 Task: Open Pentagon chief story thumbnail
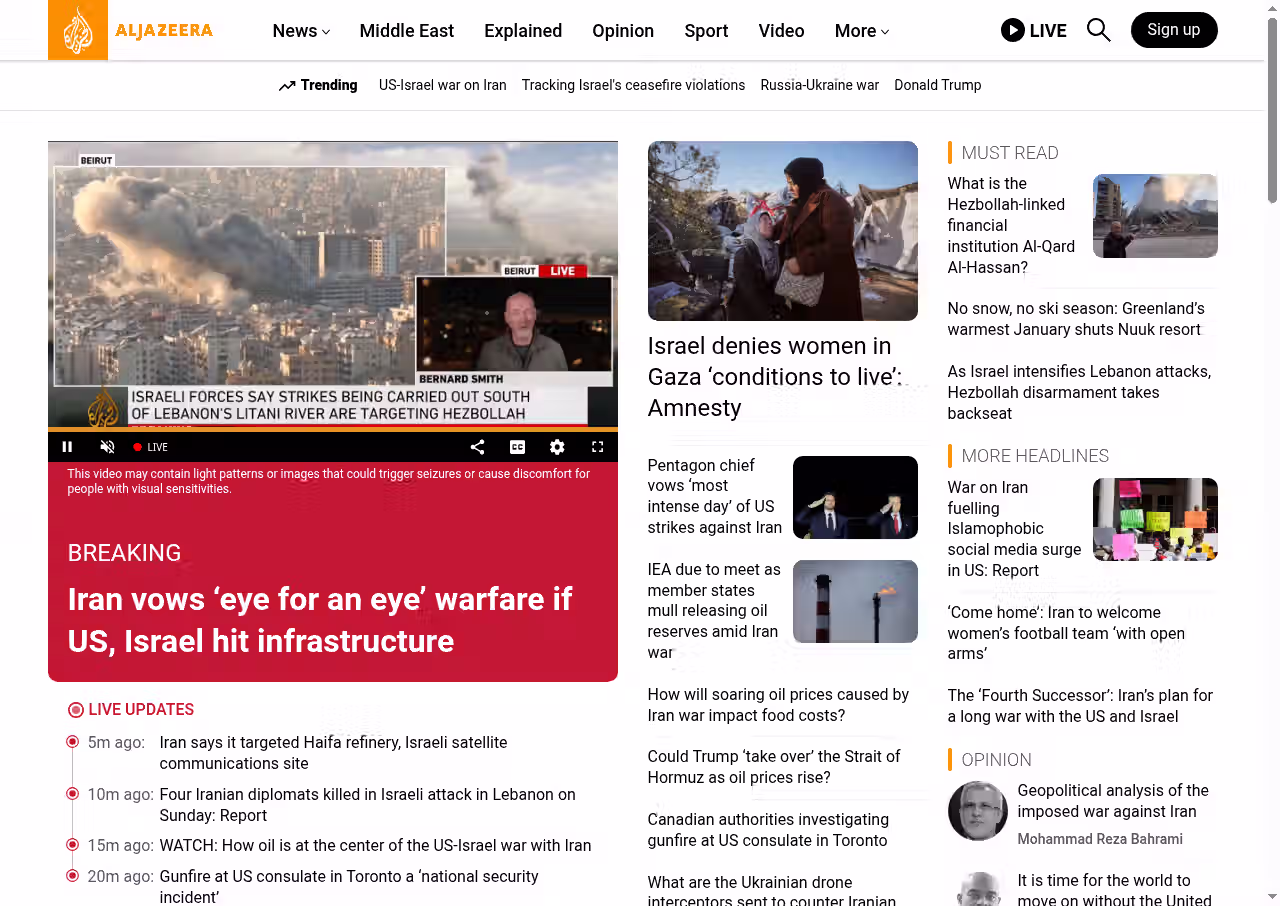854,498
